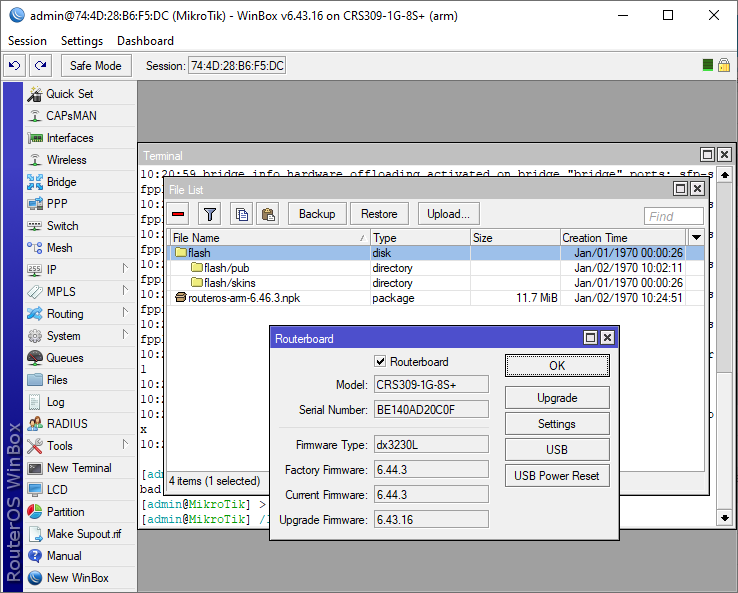The width and height of the screenshot is (738, 593).
Task: Toggle the Routerboard checkbox
Action: click(x=380, y=361)
